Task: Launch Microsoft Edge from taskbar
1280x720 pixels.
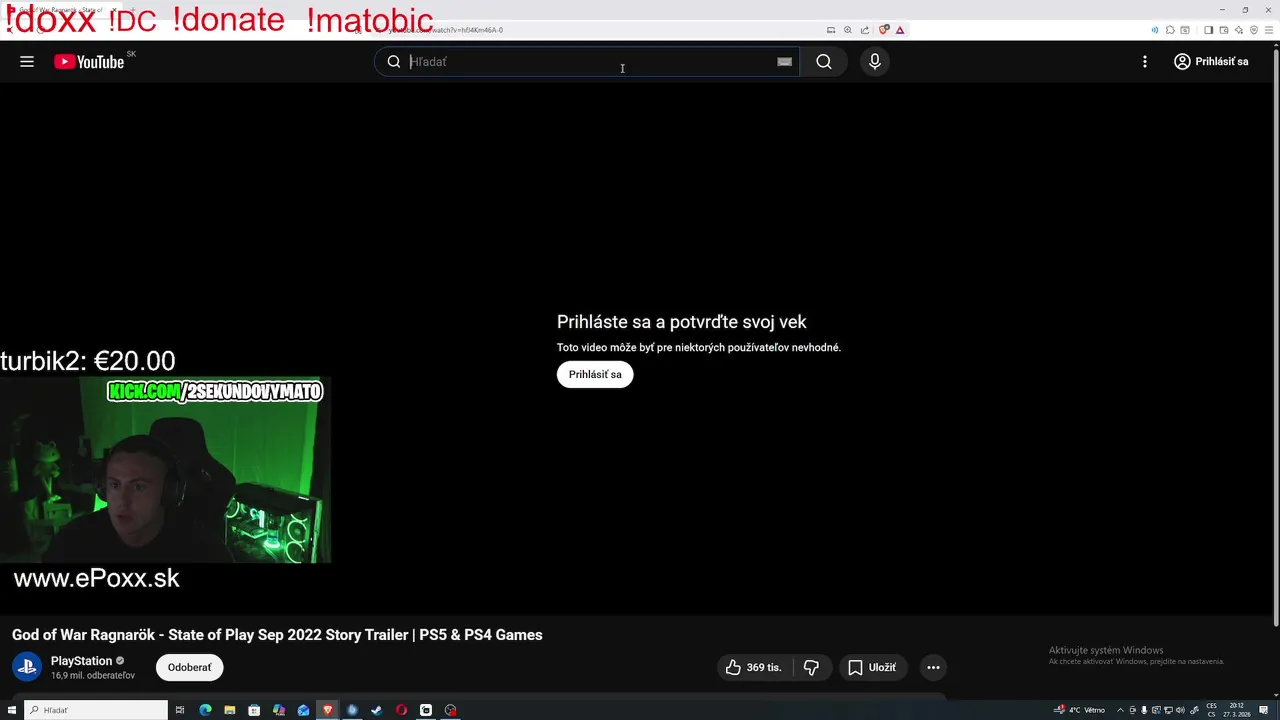Action: (205, 710)
